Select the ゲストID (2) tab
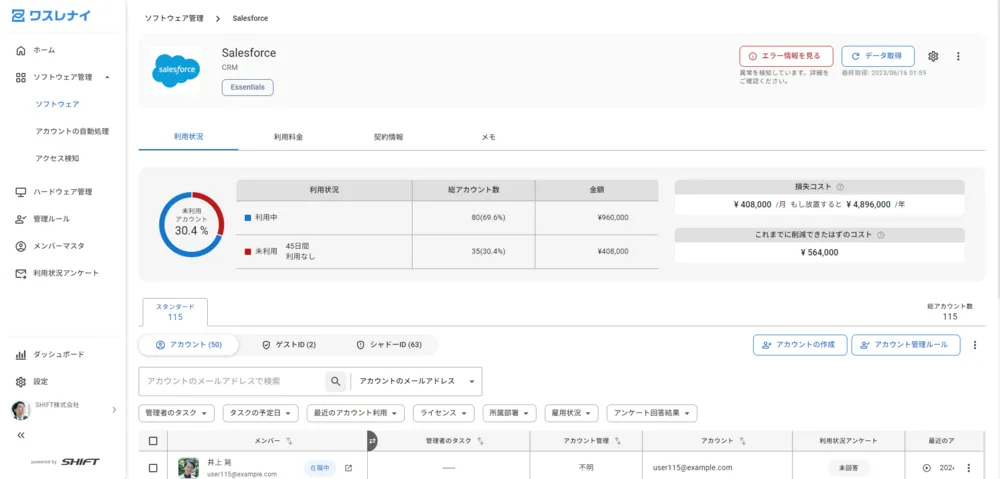Viewport: 1000px width, 479px height. pyautogui.click(x=289, y=345)
